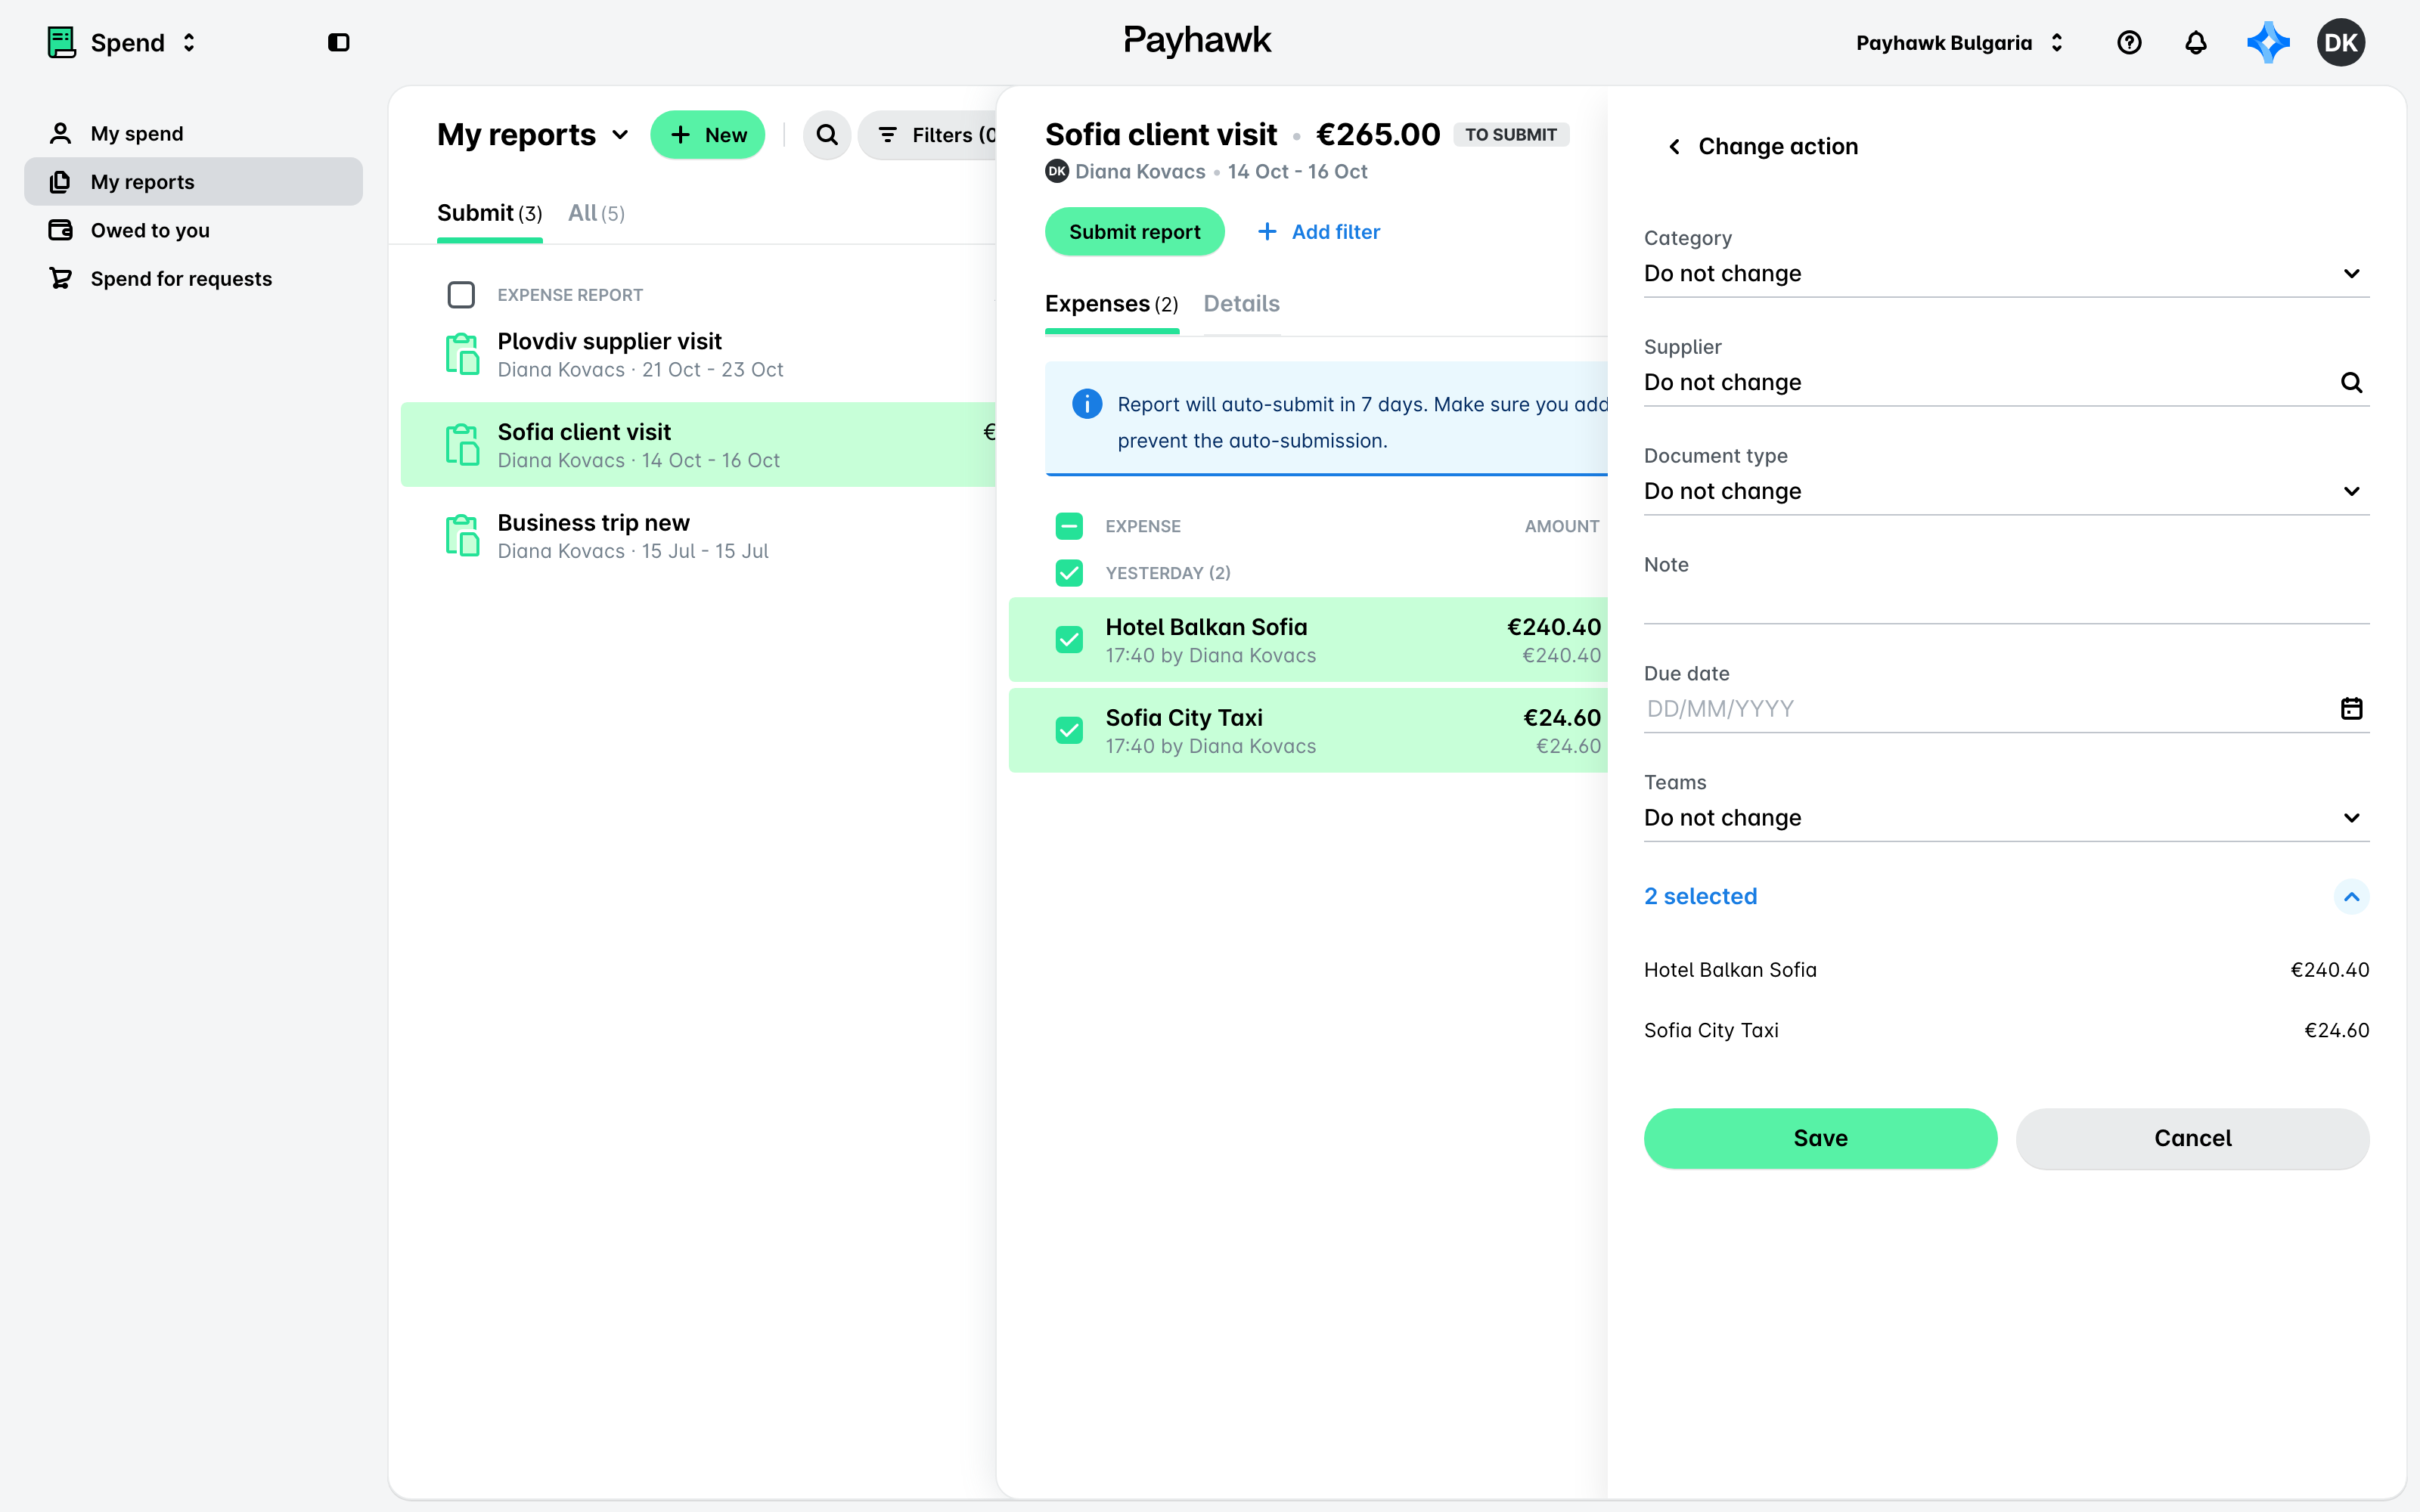The width and height of the screenshot is (2420, 1512).
Task: Open the help question mark icon
Action: pos(2129,43)
